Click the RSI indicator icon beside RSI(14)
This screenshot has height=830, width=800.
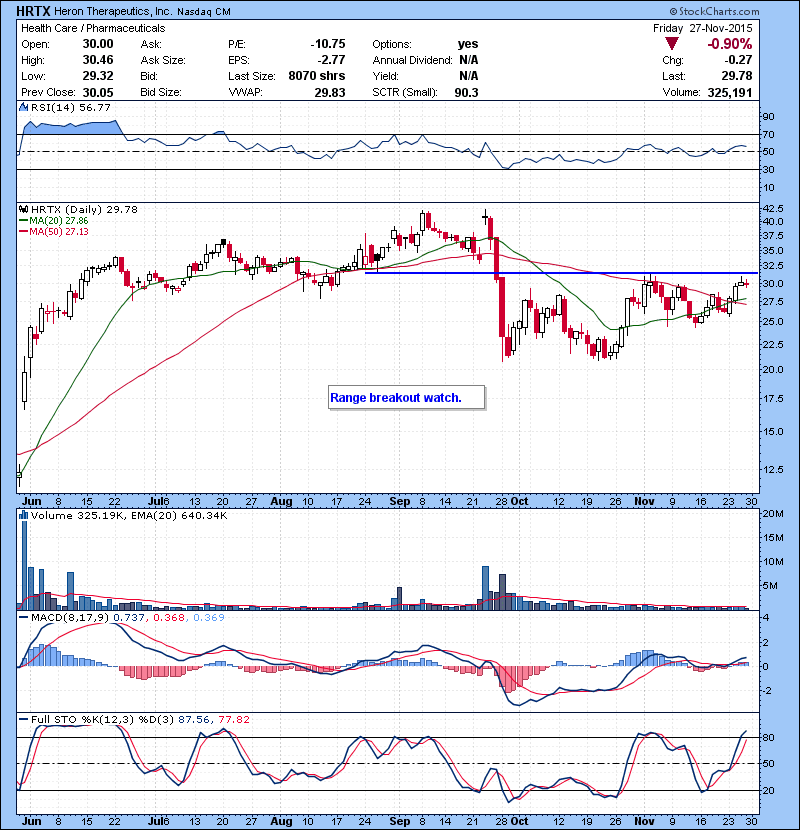(23, 107)
